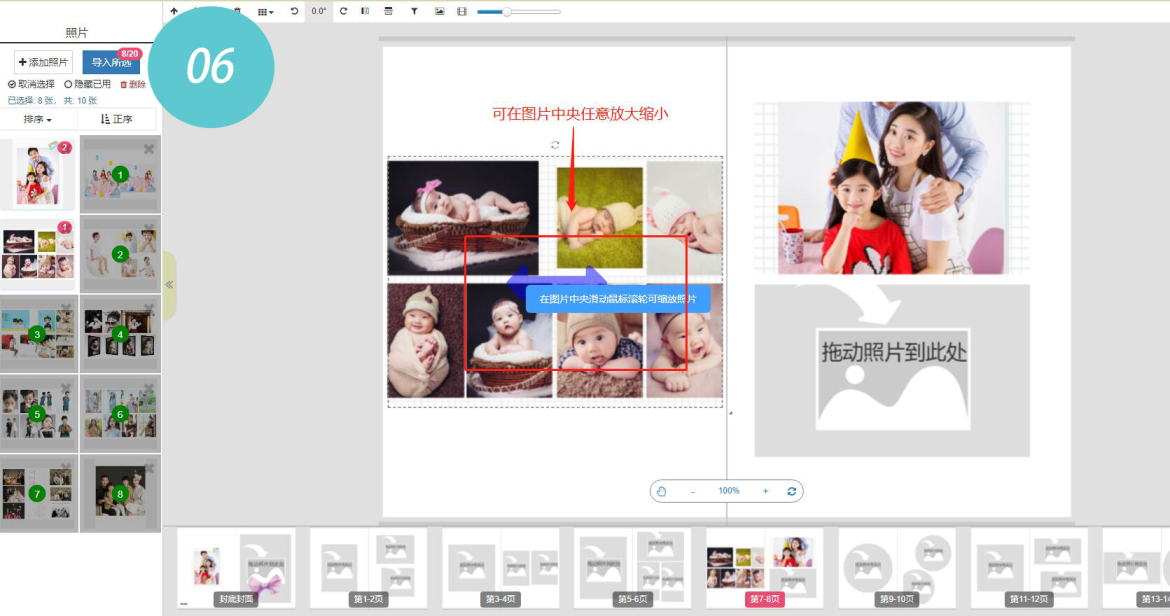Select the 第9-10页 page thumbnail
Image resolution: width=1170 pixels, height=616 pixels.
click(x=895, y=566)
